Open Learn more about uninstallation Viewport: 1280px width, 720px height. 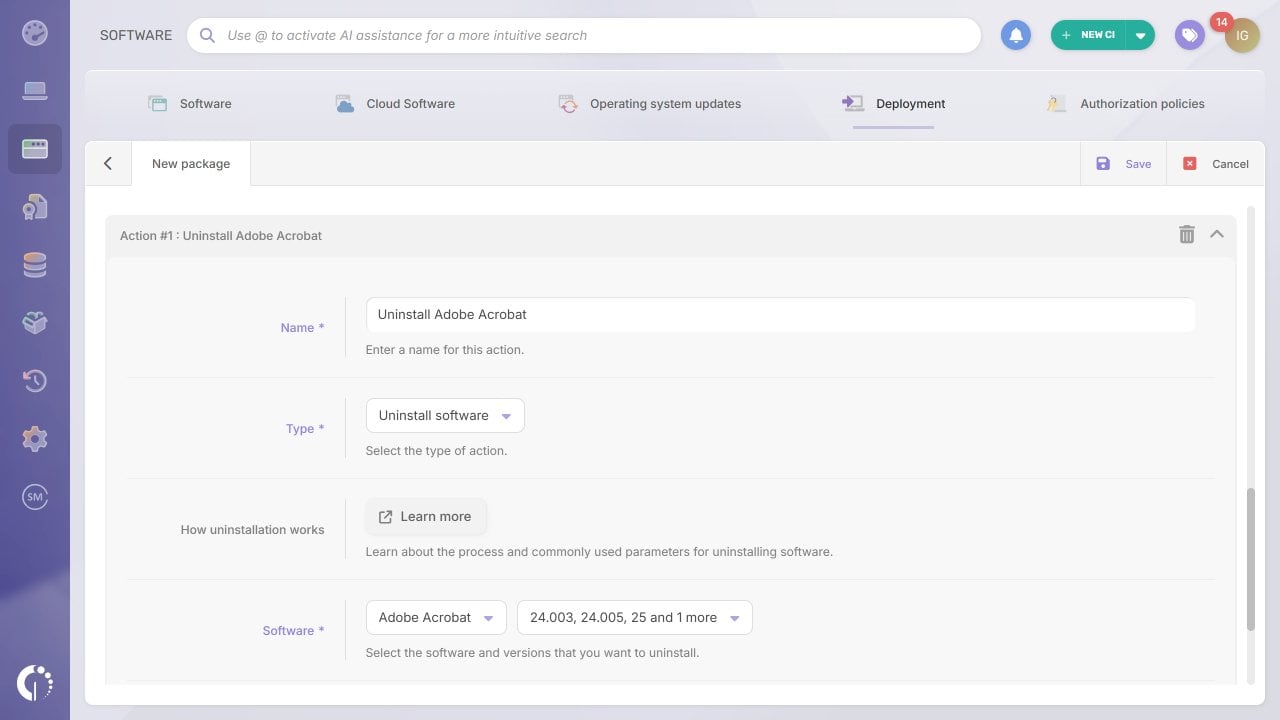[x=425, y=516]
